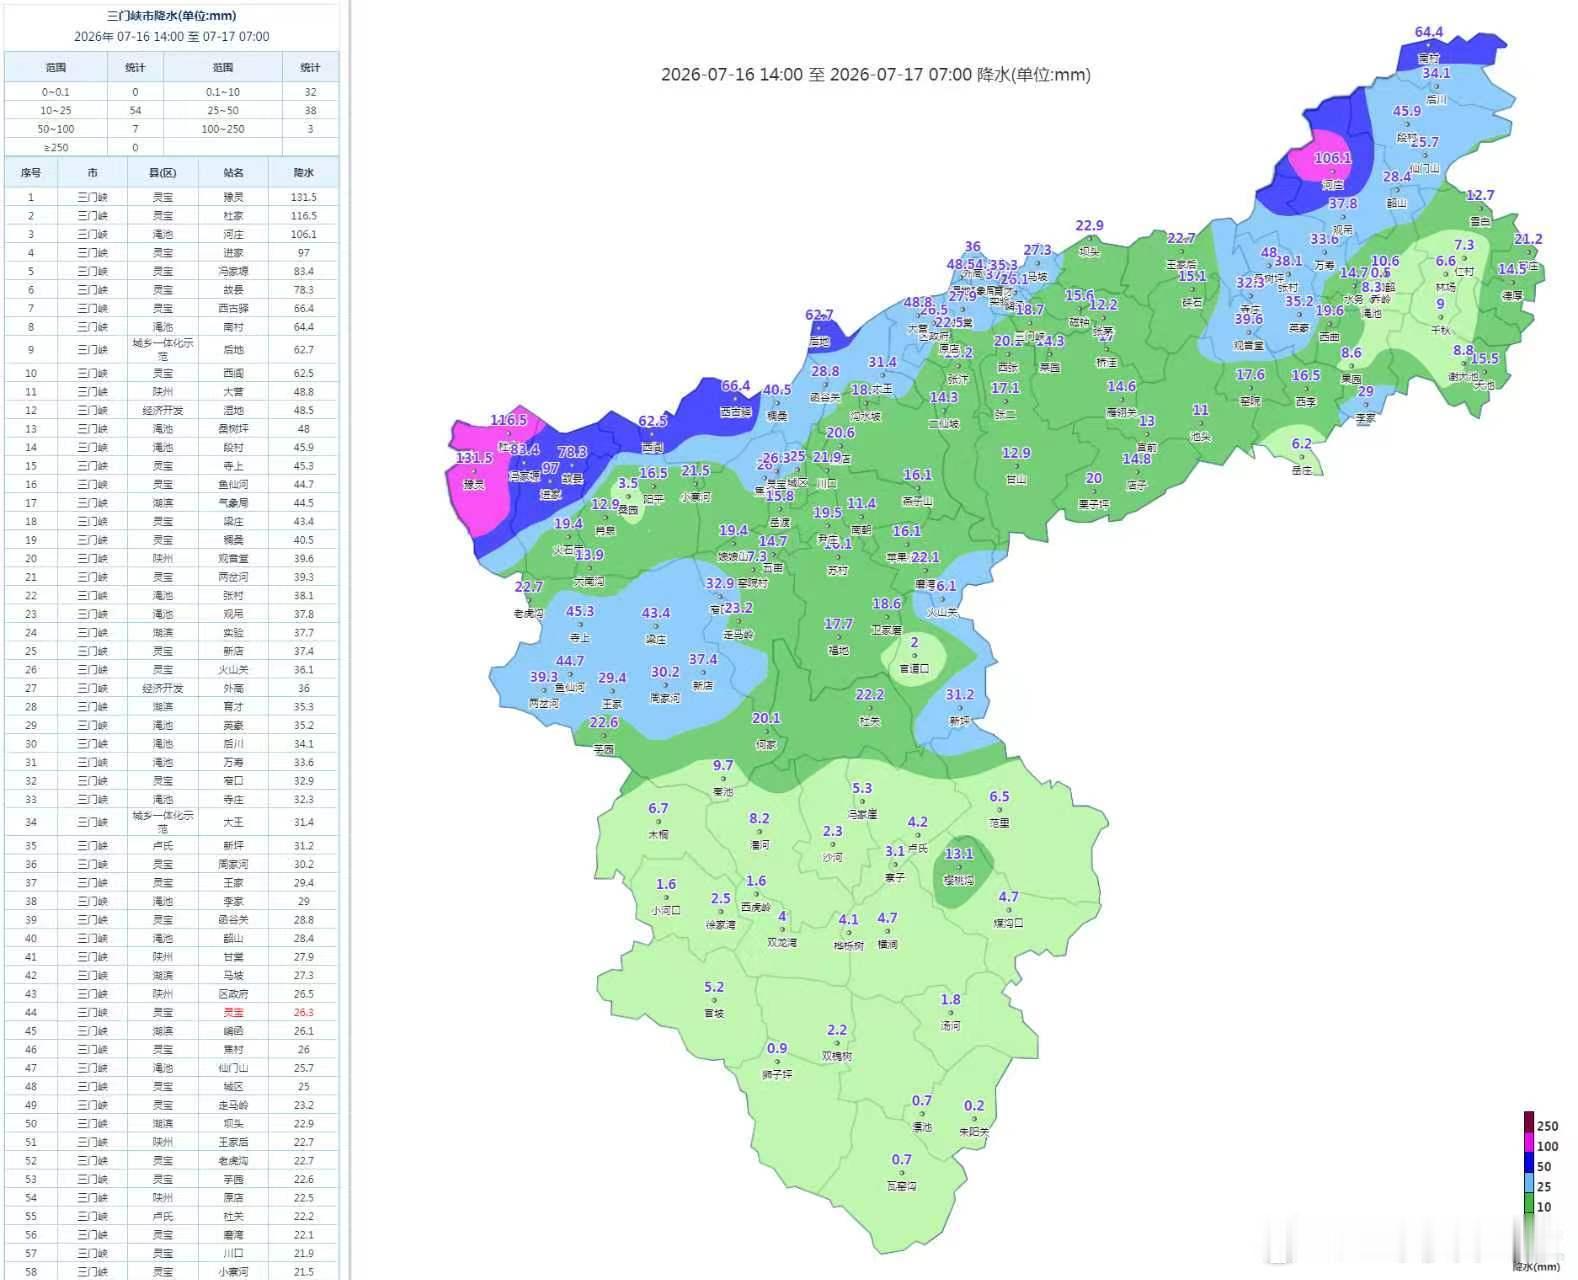Click the 官道口 station label on map
1578x1280 pixels.
pyautogui.click(x=914, y=668)
